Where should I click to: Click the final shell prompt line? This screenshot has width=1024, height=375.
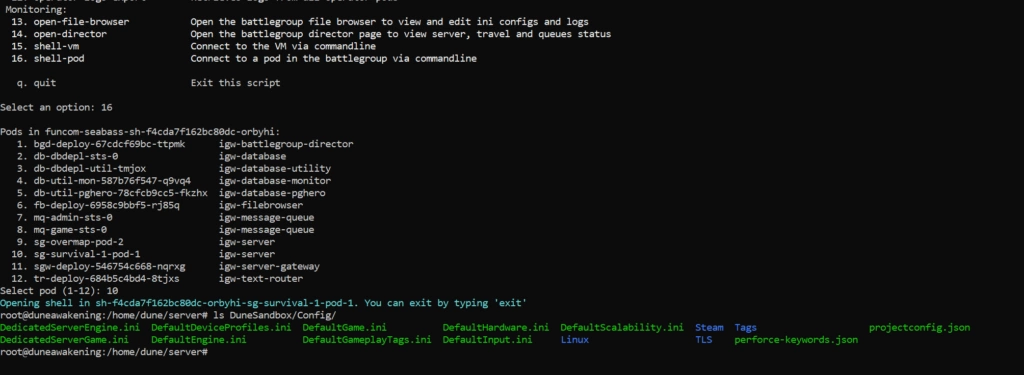click(104, 352)
